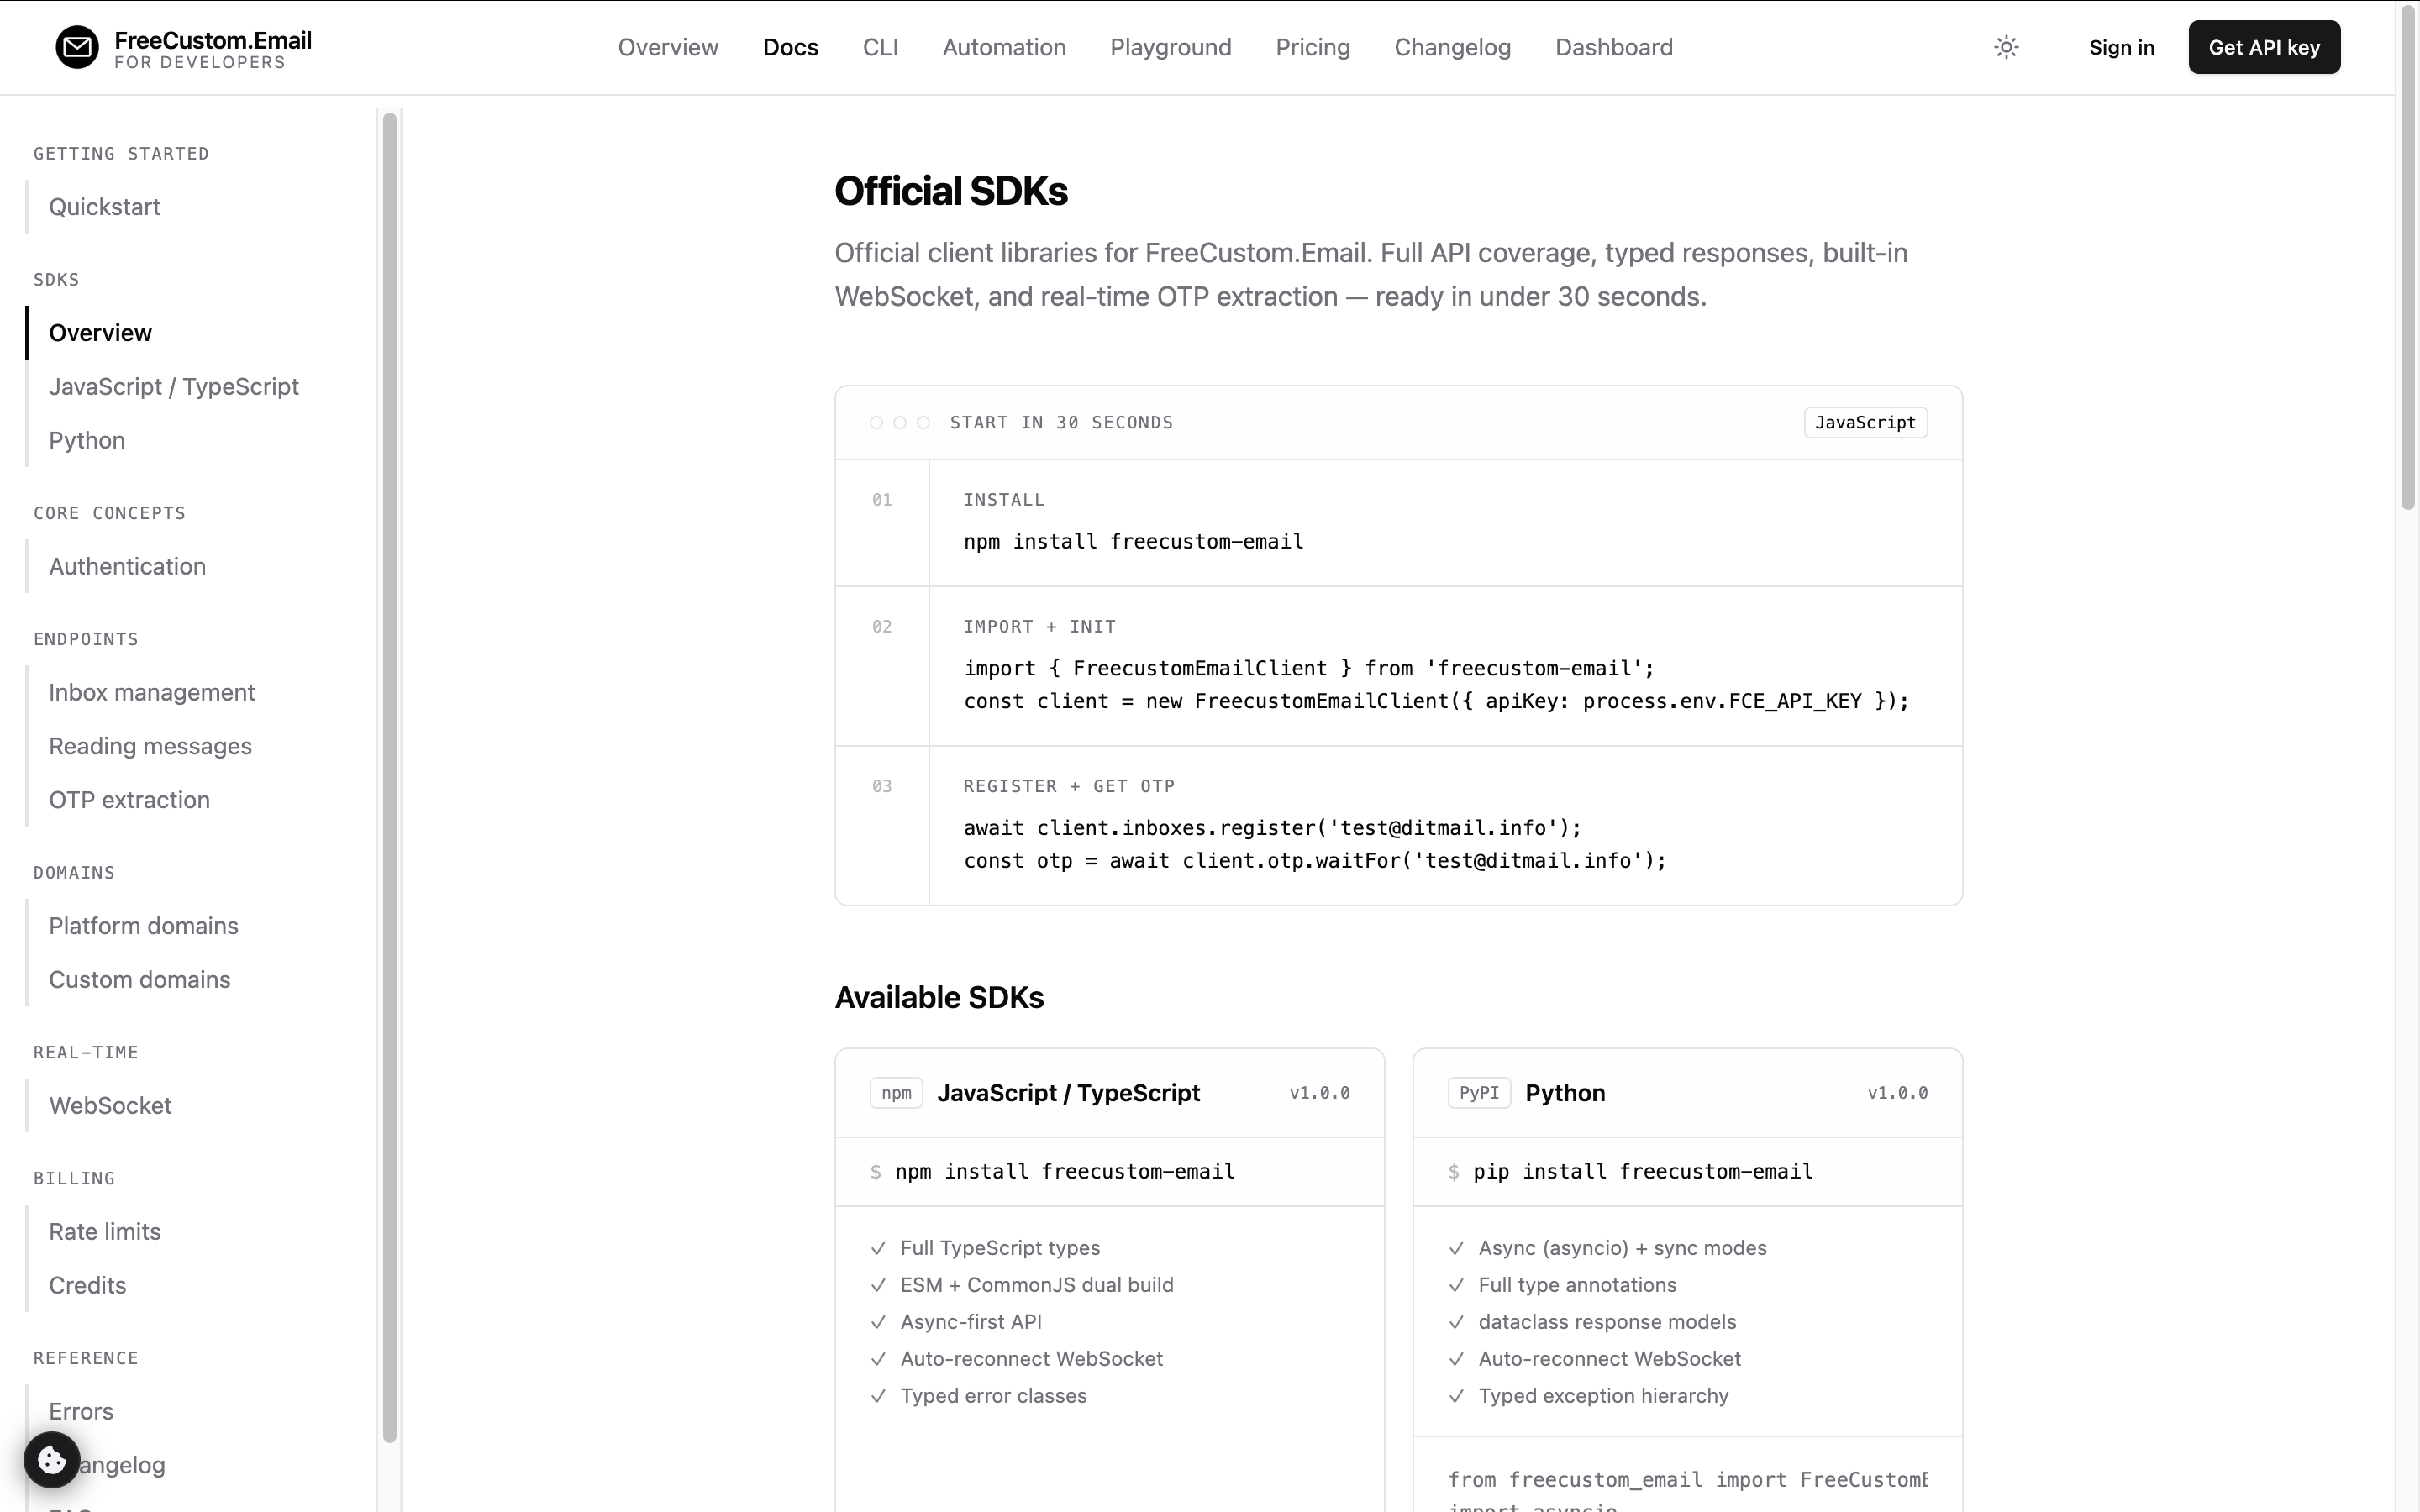Open the Custom domains docs

139,979
